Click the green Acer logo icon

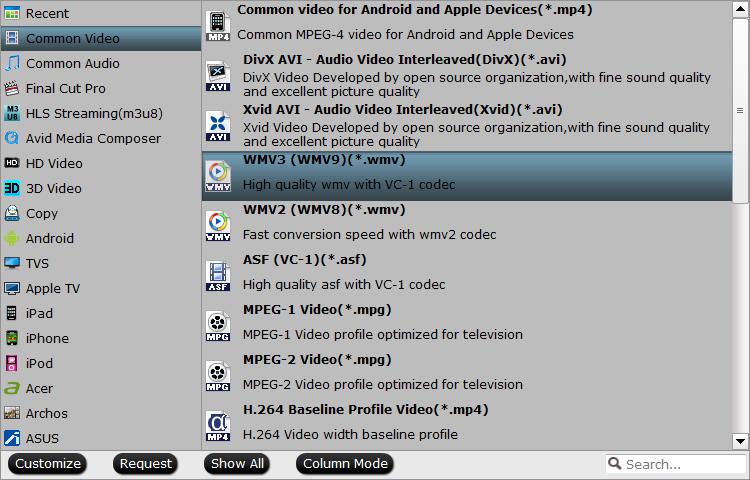pyautogui.click(x=12, y=388)
